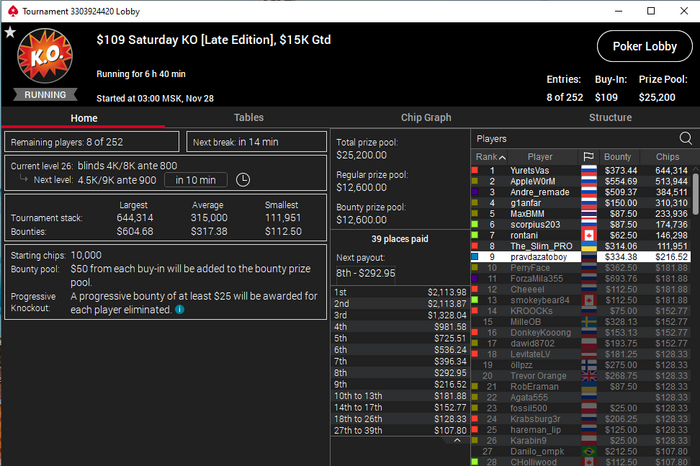Click the players list vertical scrollbar
Screen dimensions: 700x466
coord(696,194)
